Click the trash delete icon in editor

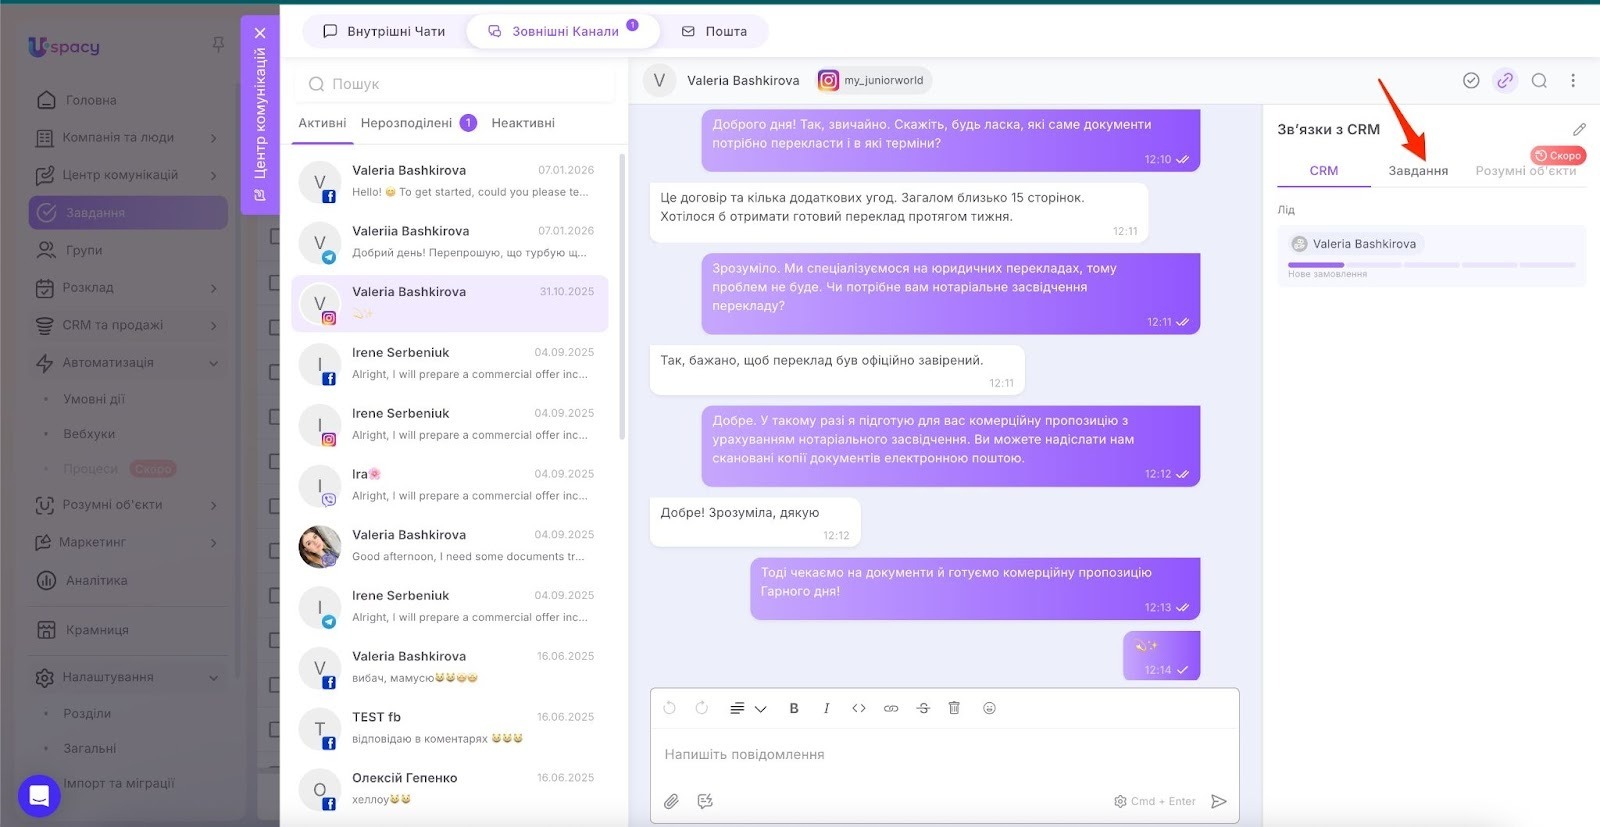pos(954,708)
